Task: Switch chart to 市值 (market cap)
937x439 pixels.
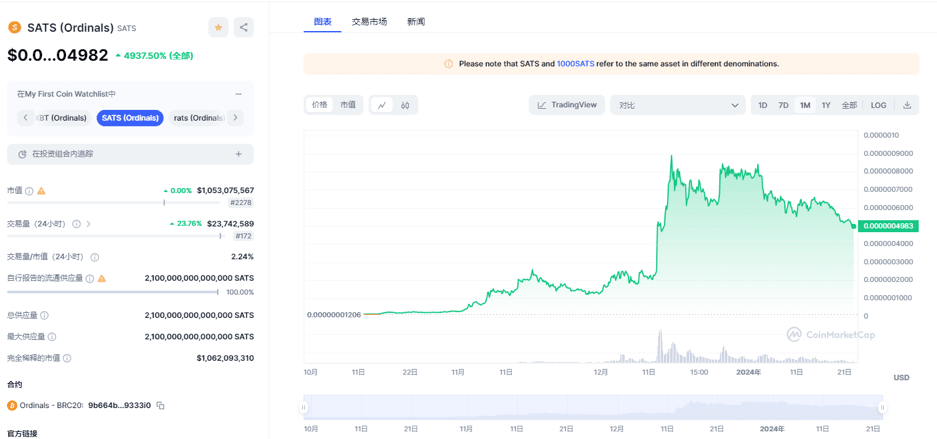Action: [347, 105]
